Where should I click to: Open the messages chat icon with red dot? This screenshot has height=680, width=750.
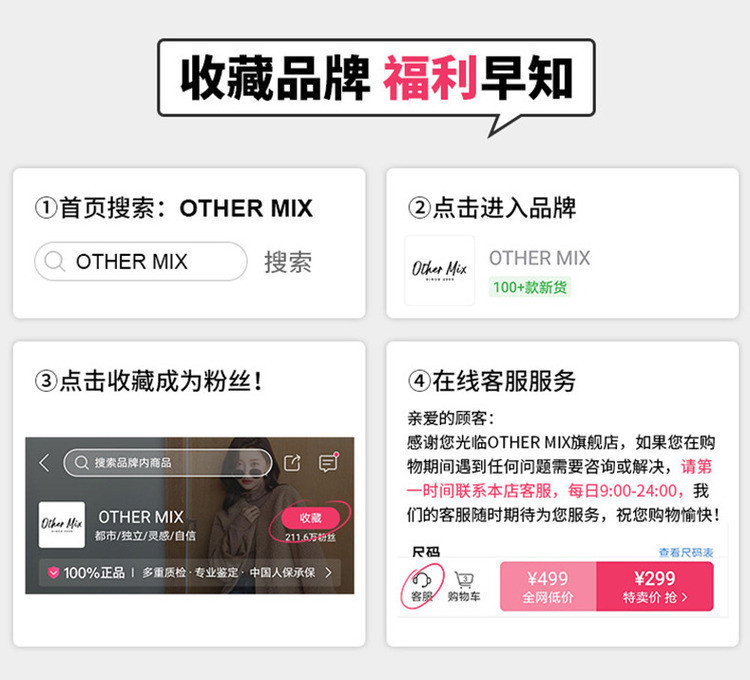click(328, 462)
